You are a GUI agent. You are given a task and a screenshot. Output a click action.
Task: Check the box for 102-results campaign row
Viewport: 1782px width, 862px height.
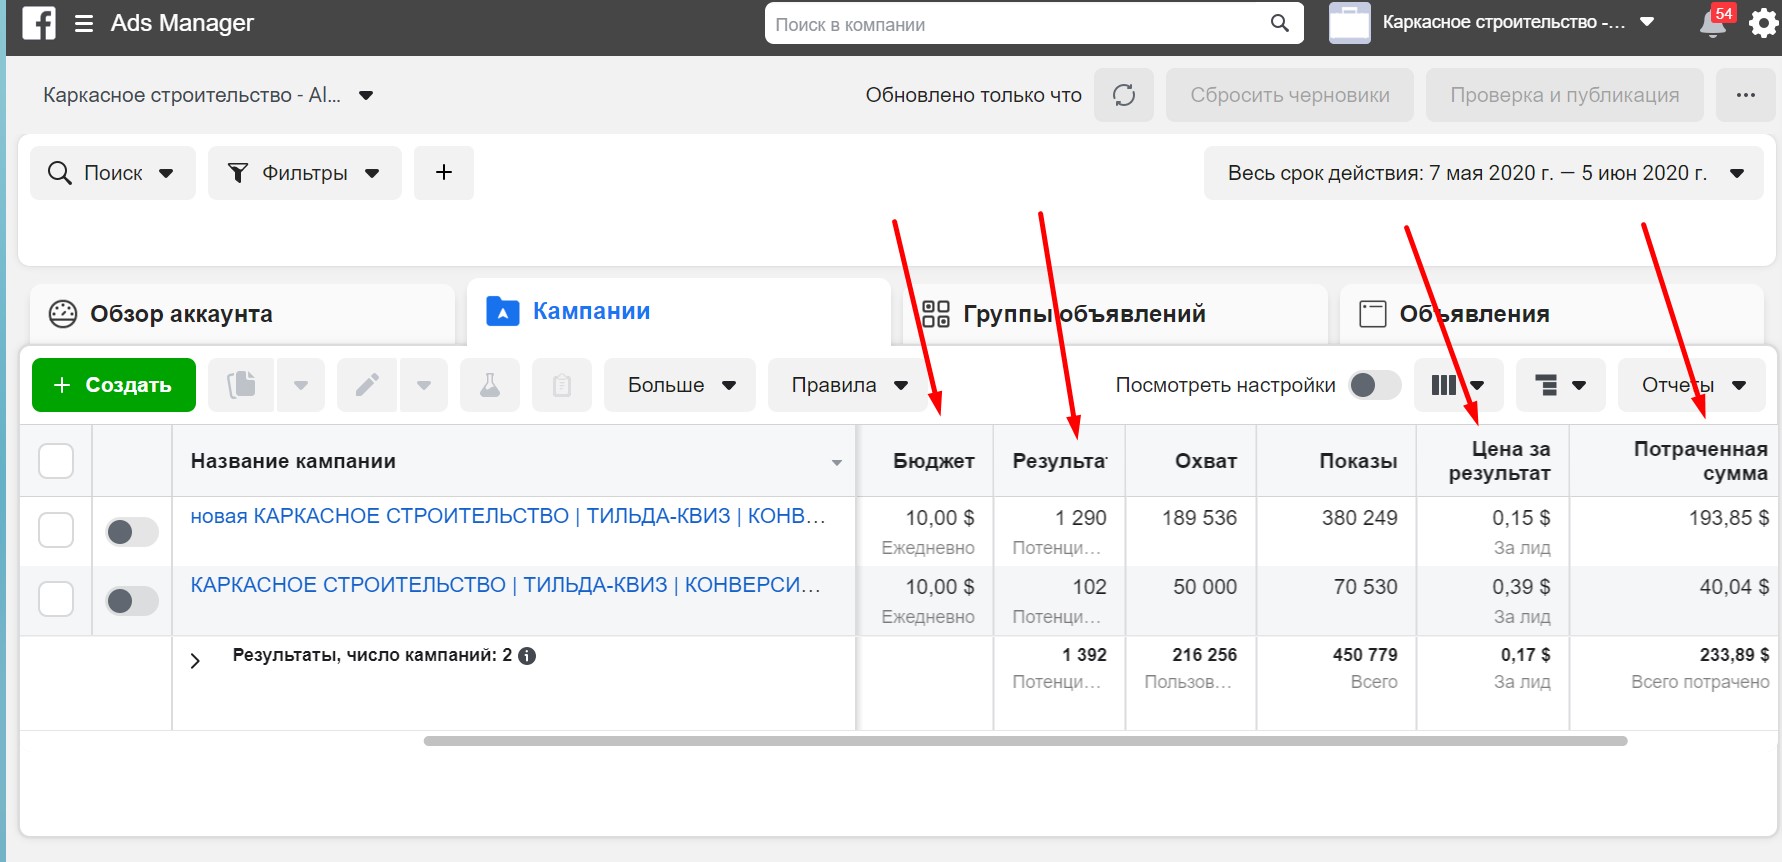click(x=56, y=599)
